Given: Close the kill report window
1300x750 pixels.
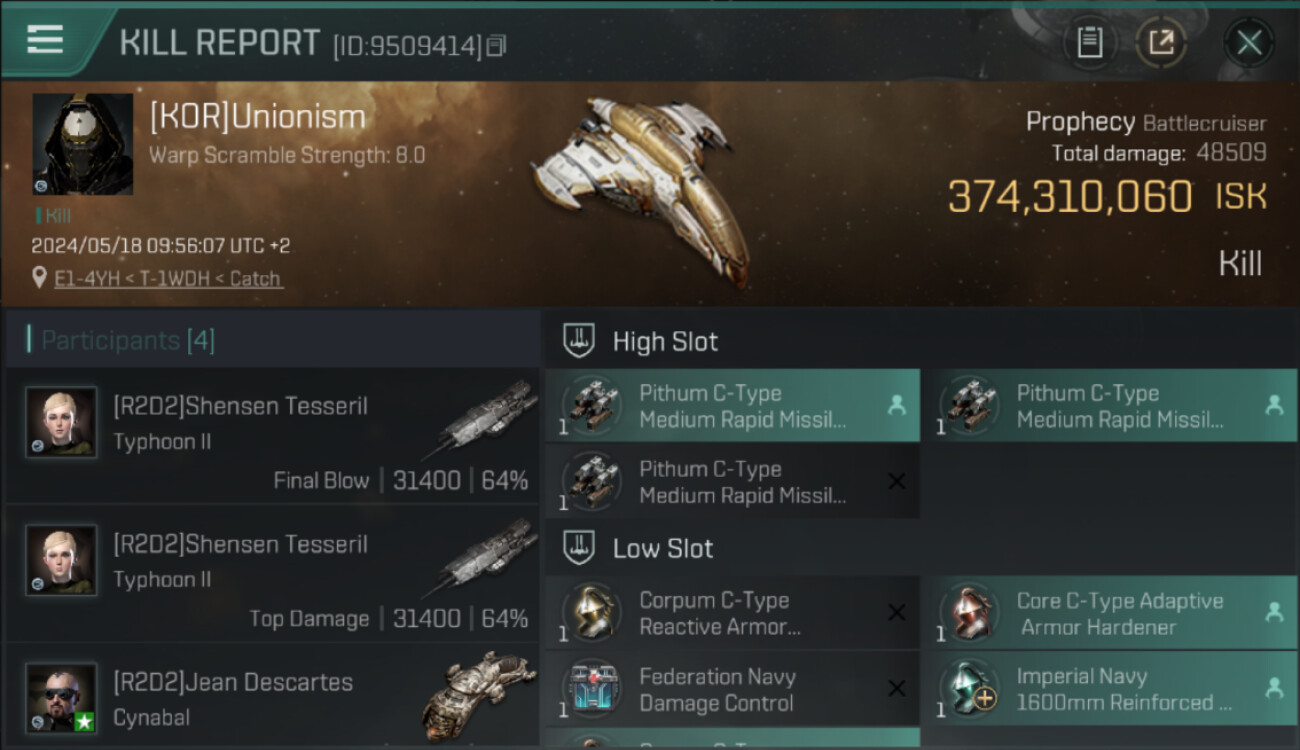Looking at the screenshot, I should pyautogui.click(x=1249, y=43).
